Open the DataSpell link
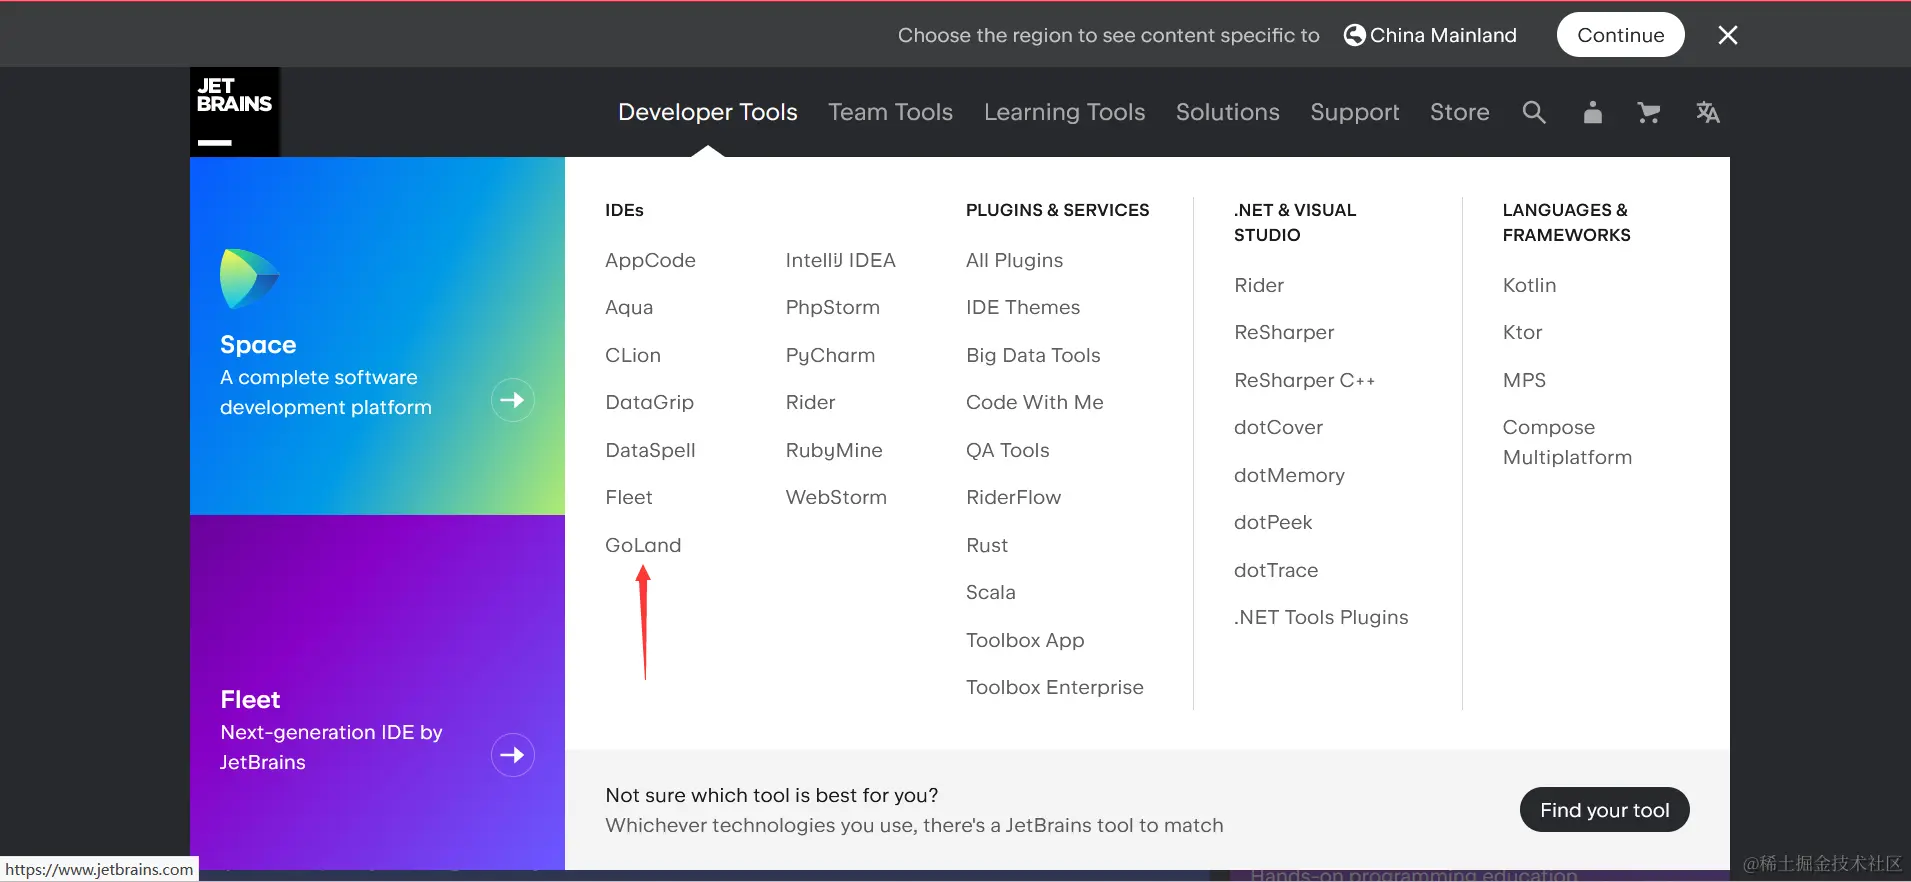The image size is (1911, 882). click(x=650, y=450)
